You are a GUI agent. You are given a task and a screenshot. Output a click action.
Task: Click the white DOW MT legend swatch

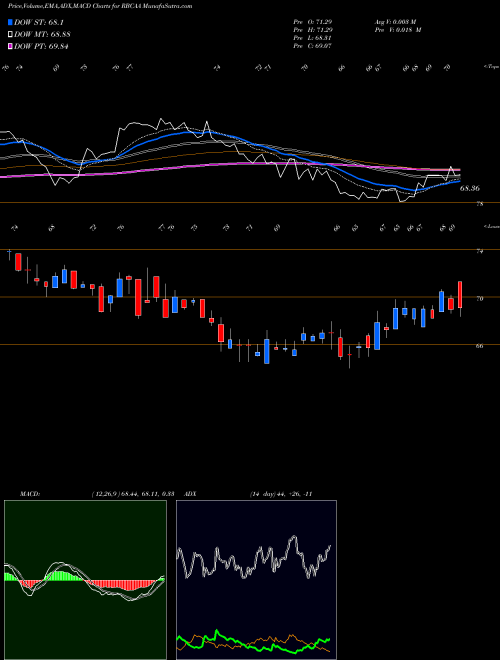(x=11, y=35)
